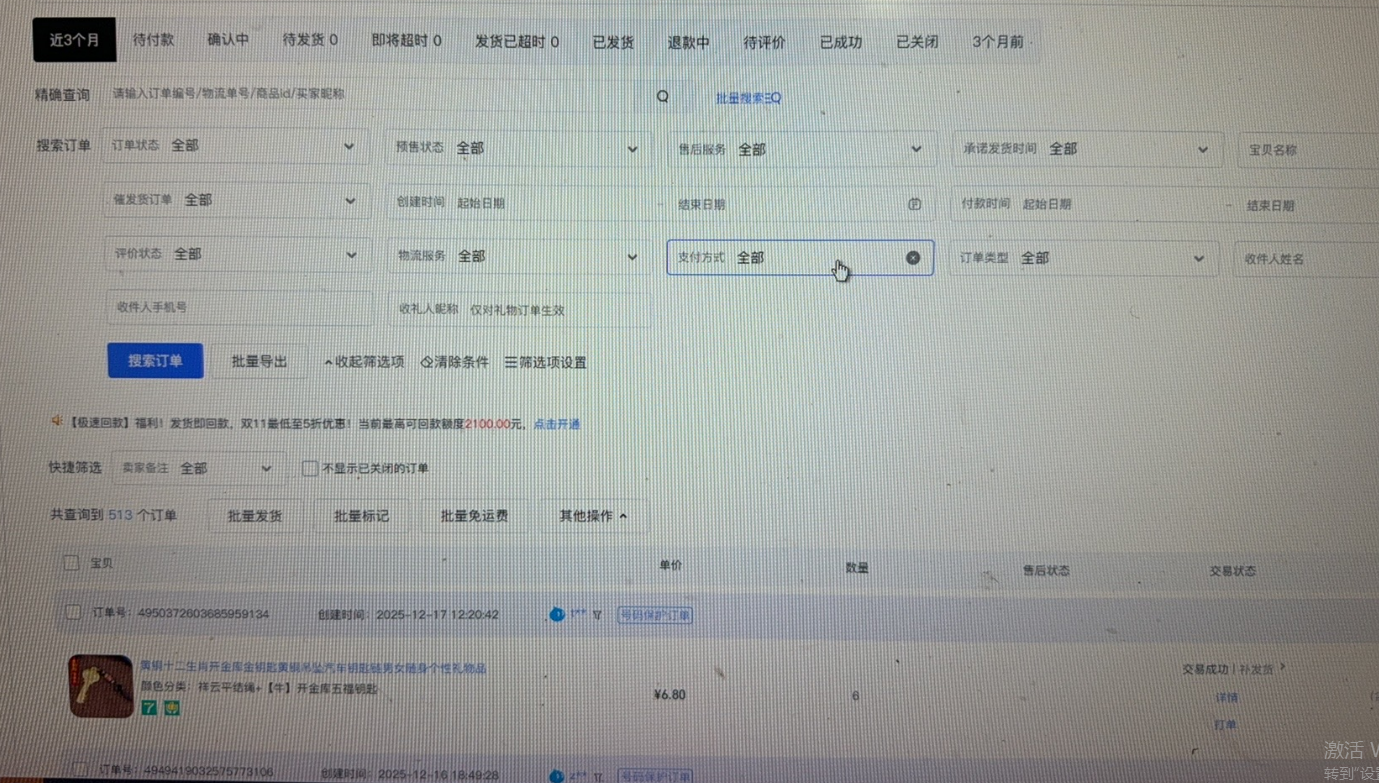The height and width of the screenshot is (783, 1379).
Task: Clear the 支付方式 filter with its X icon
Action: tap(913, 258)
